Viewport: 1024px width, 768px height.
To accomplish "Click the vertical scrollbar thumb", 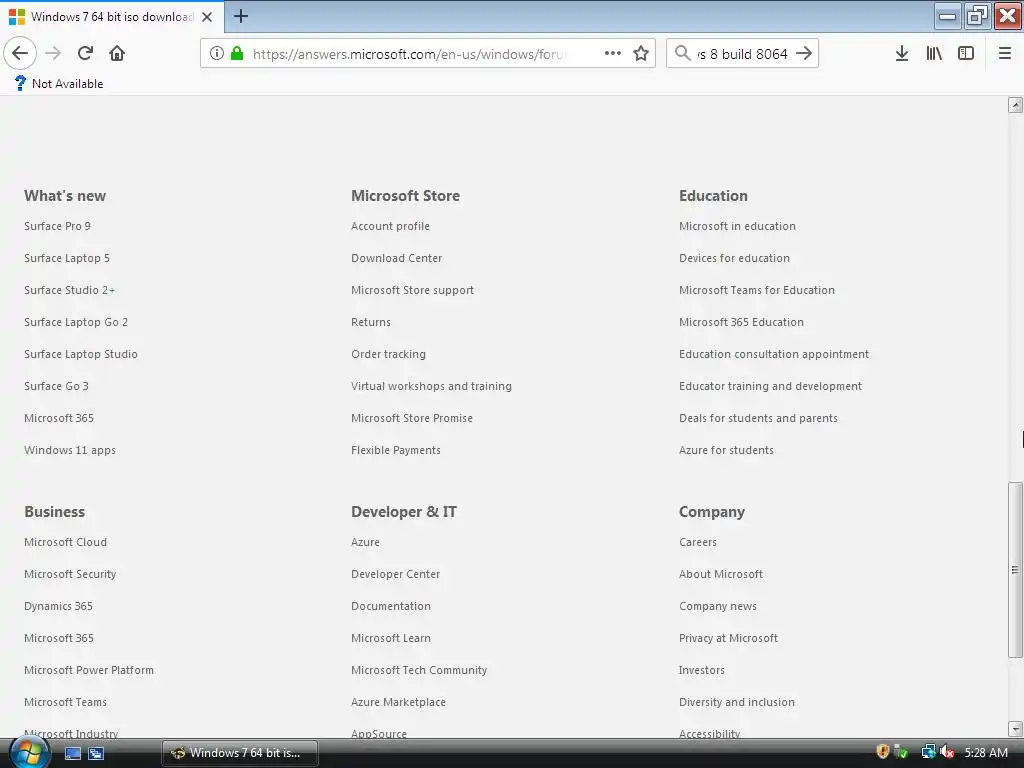I will pyautogui.click(x=1015, y=570).
